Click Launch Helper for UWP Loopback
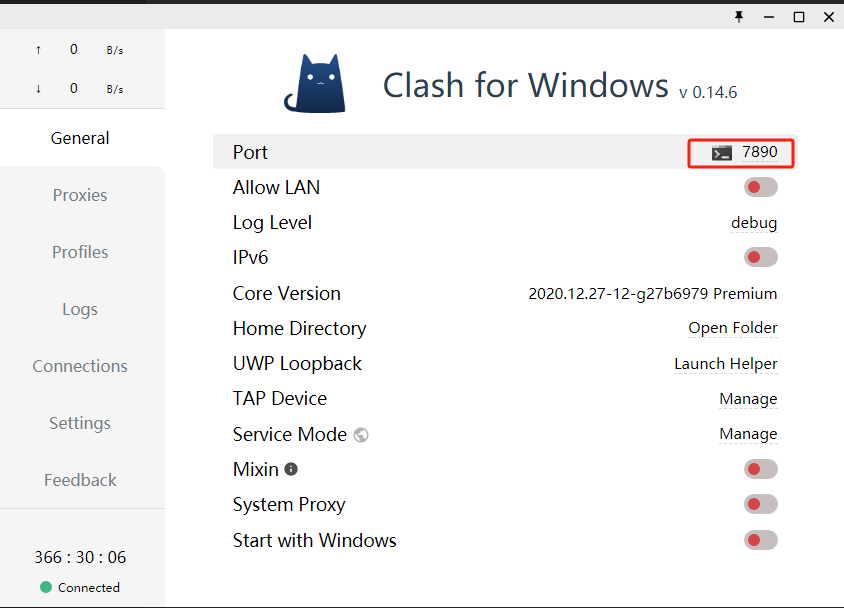This screenshot has width=844, height=608. pos(726,364)
